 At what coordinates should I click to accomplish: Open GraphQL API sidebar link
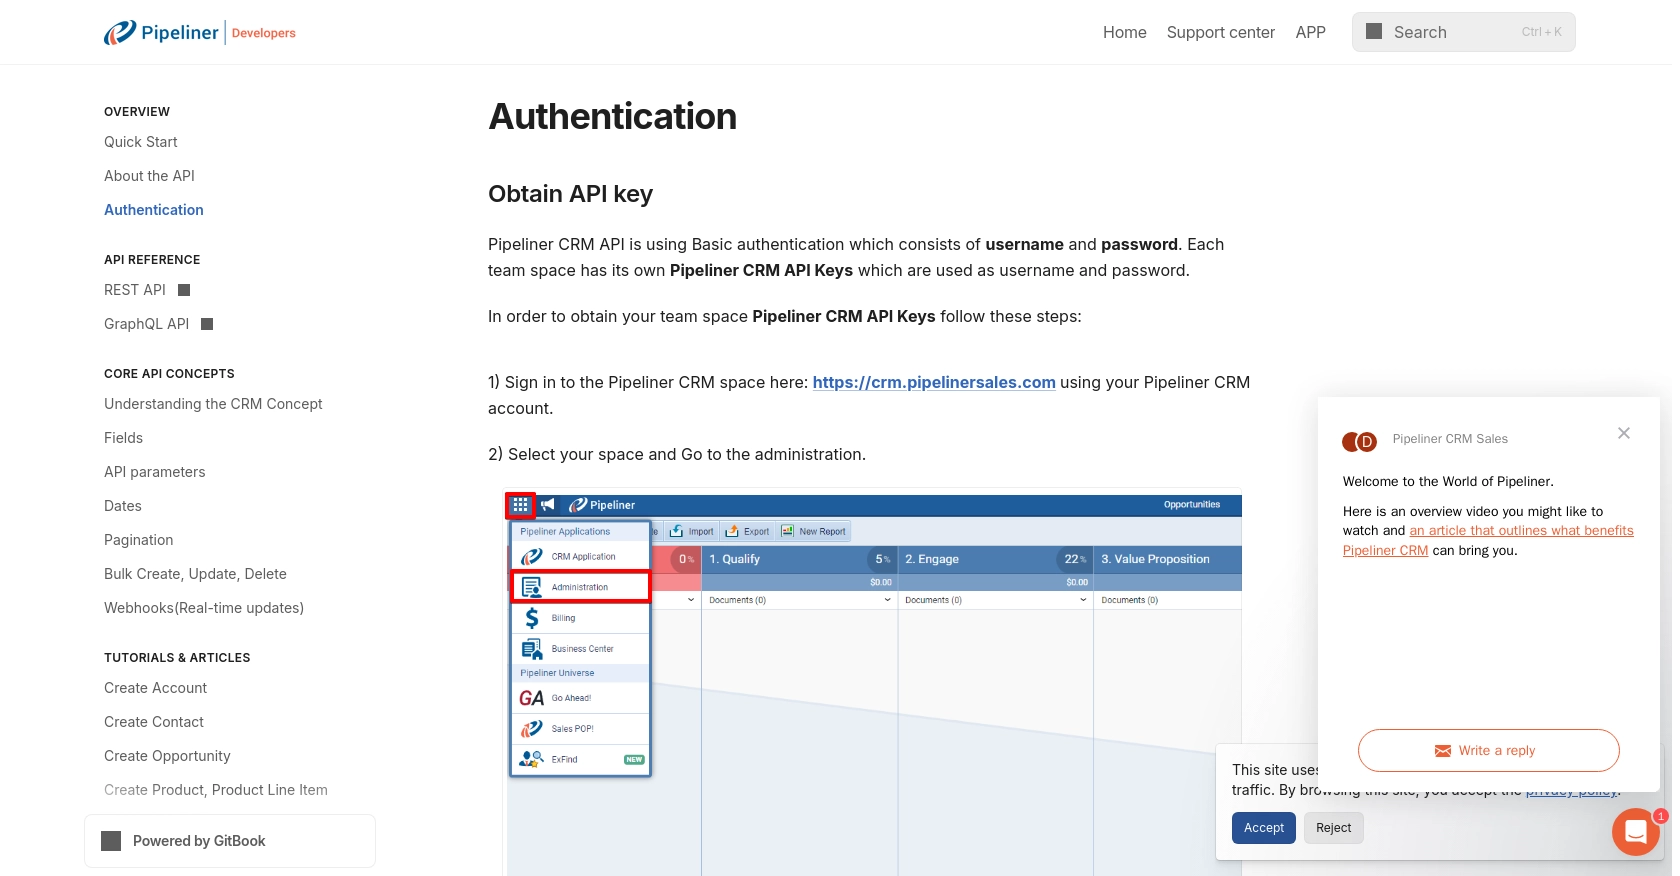(146, 324)
